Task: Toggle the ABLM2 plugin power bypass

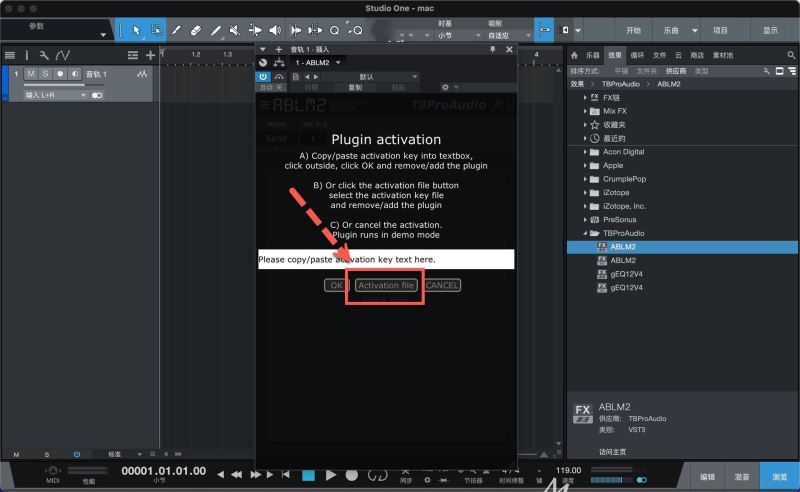Action: point(263,76)
